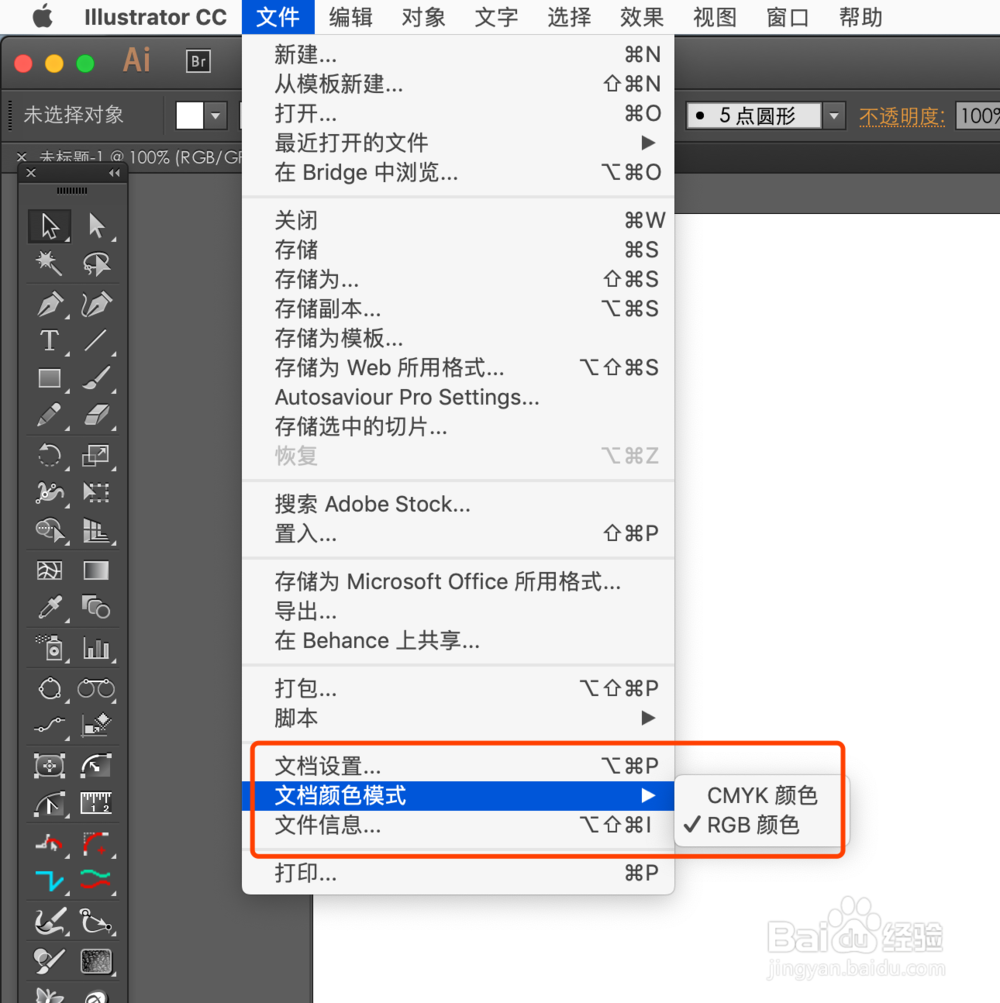Choose the Shape Builder tool
Screen dimensions: 1000x1003
click(x=49, y=530)
